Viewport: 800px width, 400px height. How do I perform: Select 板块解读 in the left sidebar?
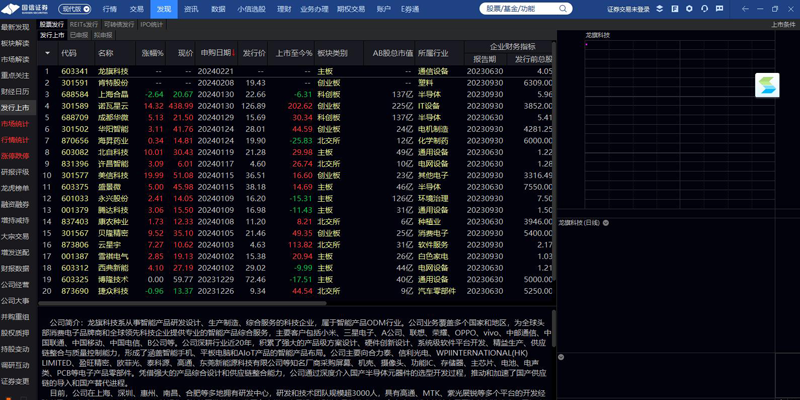[15, 43]
